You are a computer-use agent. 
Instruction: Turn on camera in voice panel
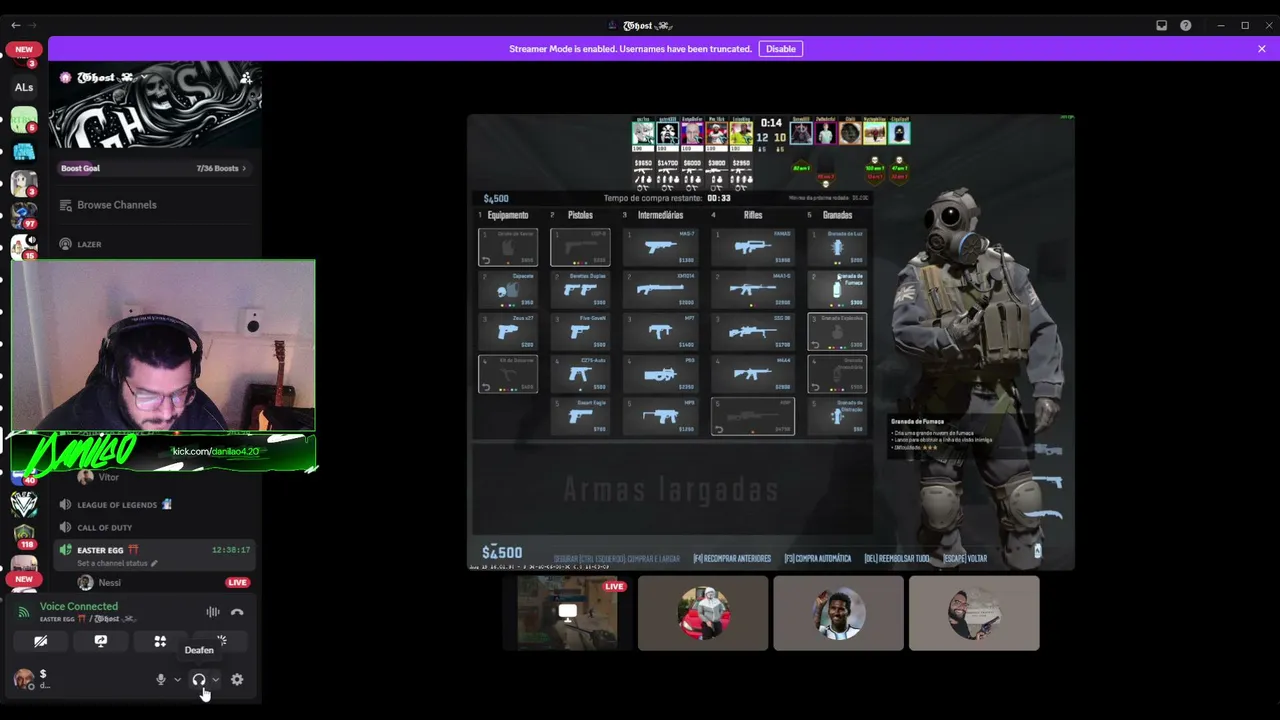coord(41,641)
